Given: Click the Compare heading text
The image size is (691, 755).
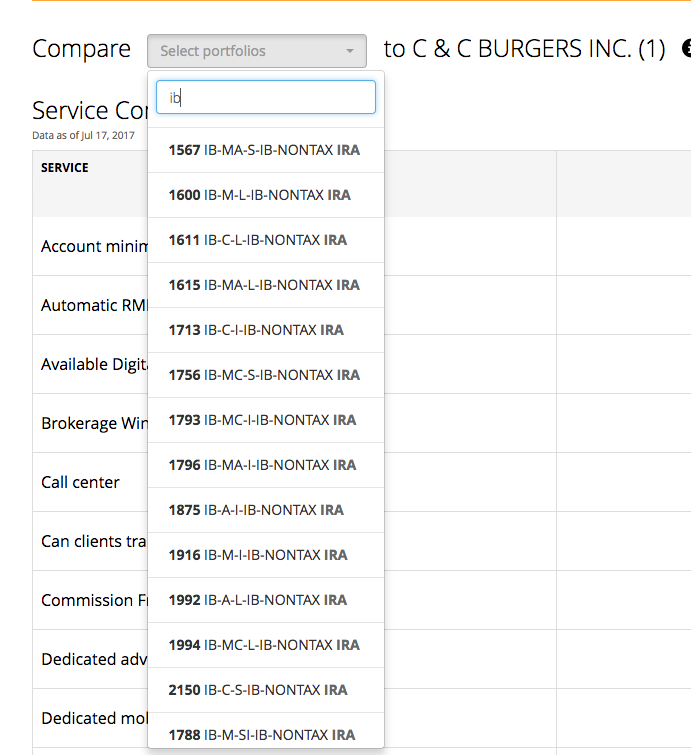Looking at the screenshot, I should 81,49.
